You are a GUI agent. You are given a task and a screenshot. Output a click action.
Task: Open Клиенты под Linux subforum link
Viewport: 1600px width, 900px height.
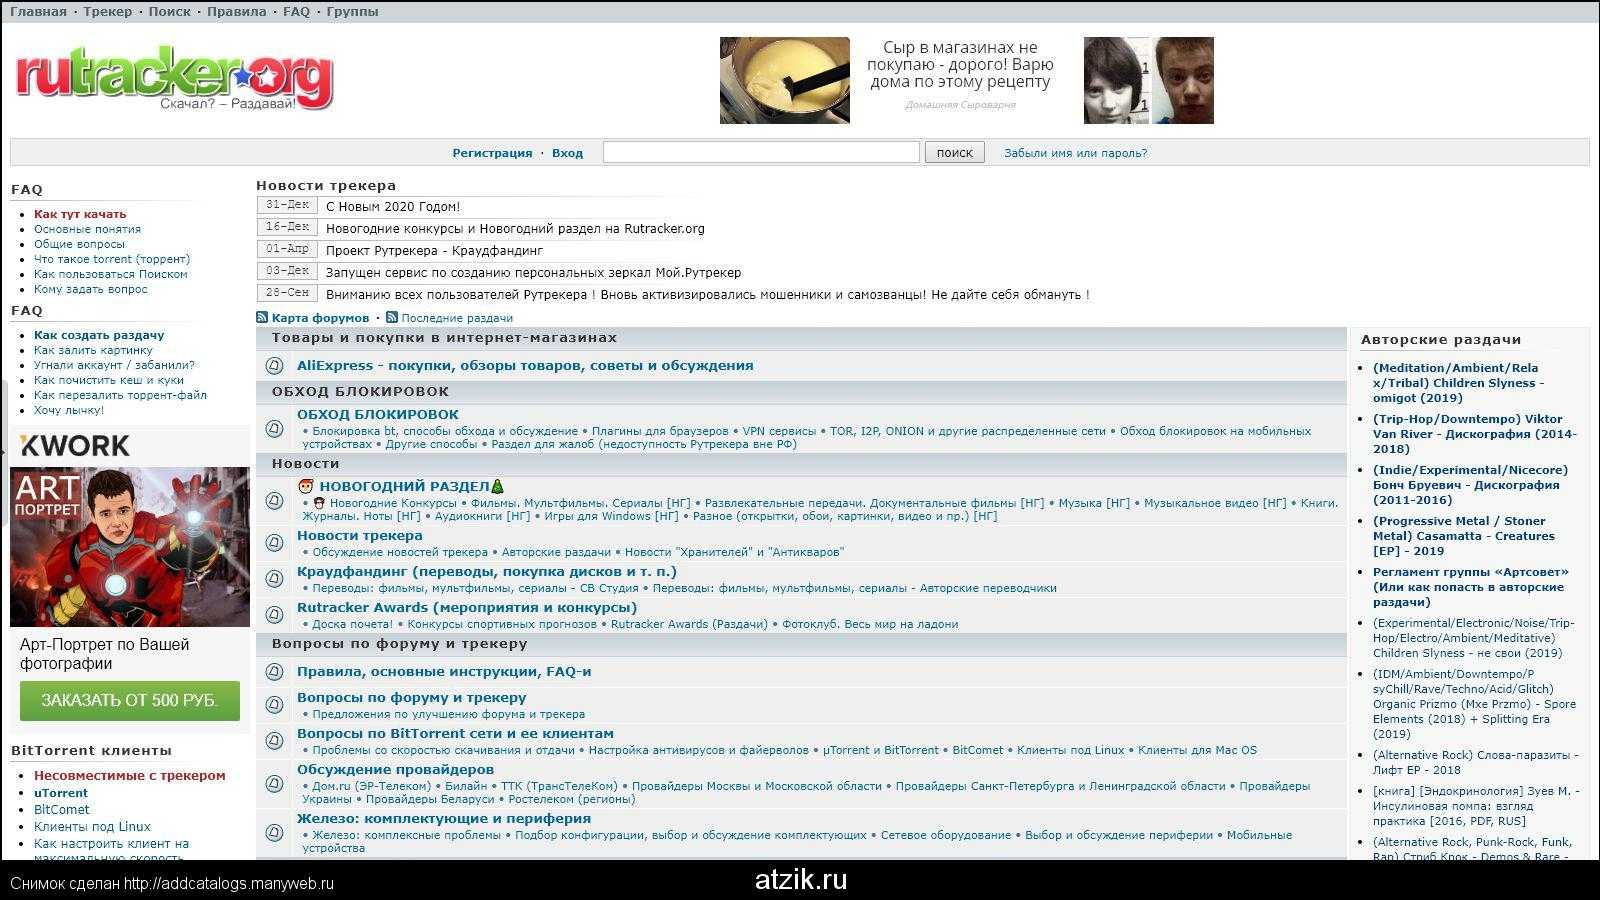click(x=1070, y=750)
